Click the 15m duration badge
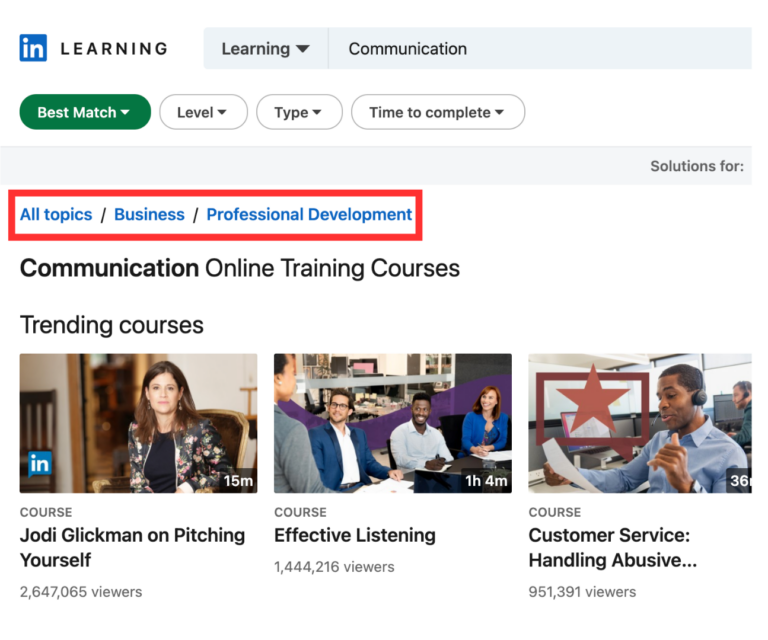 pos(238,481)
